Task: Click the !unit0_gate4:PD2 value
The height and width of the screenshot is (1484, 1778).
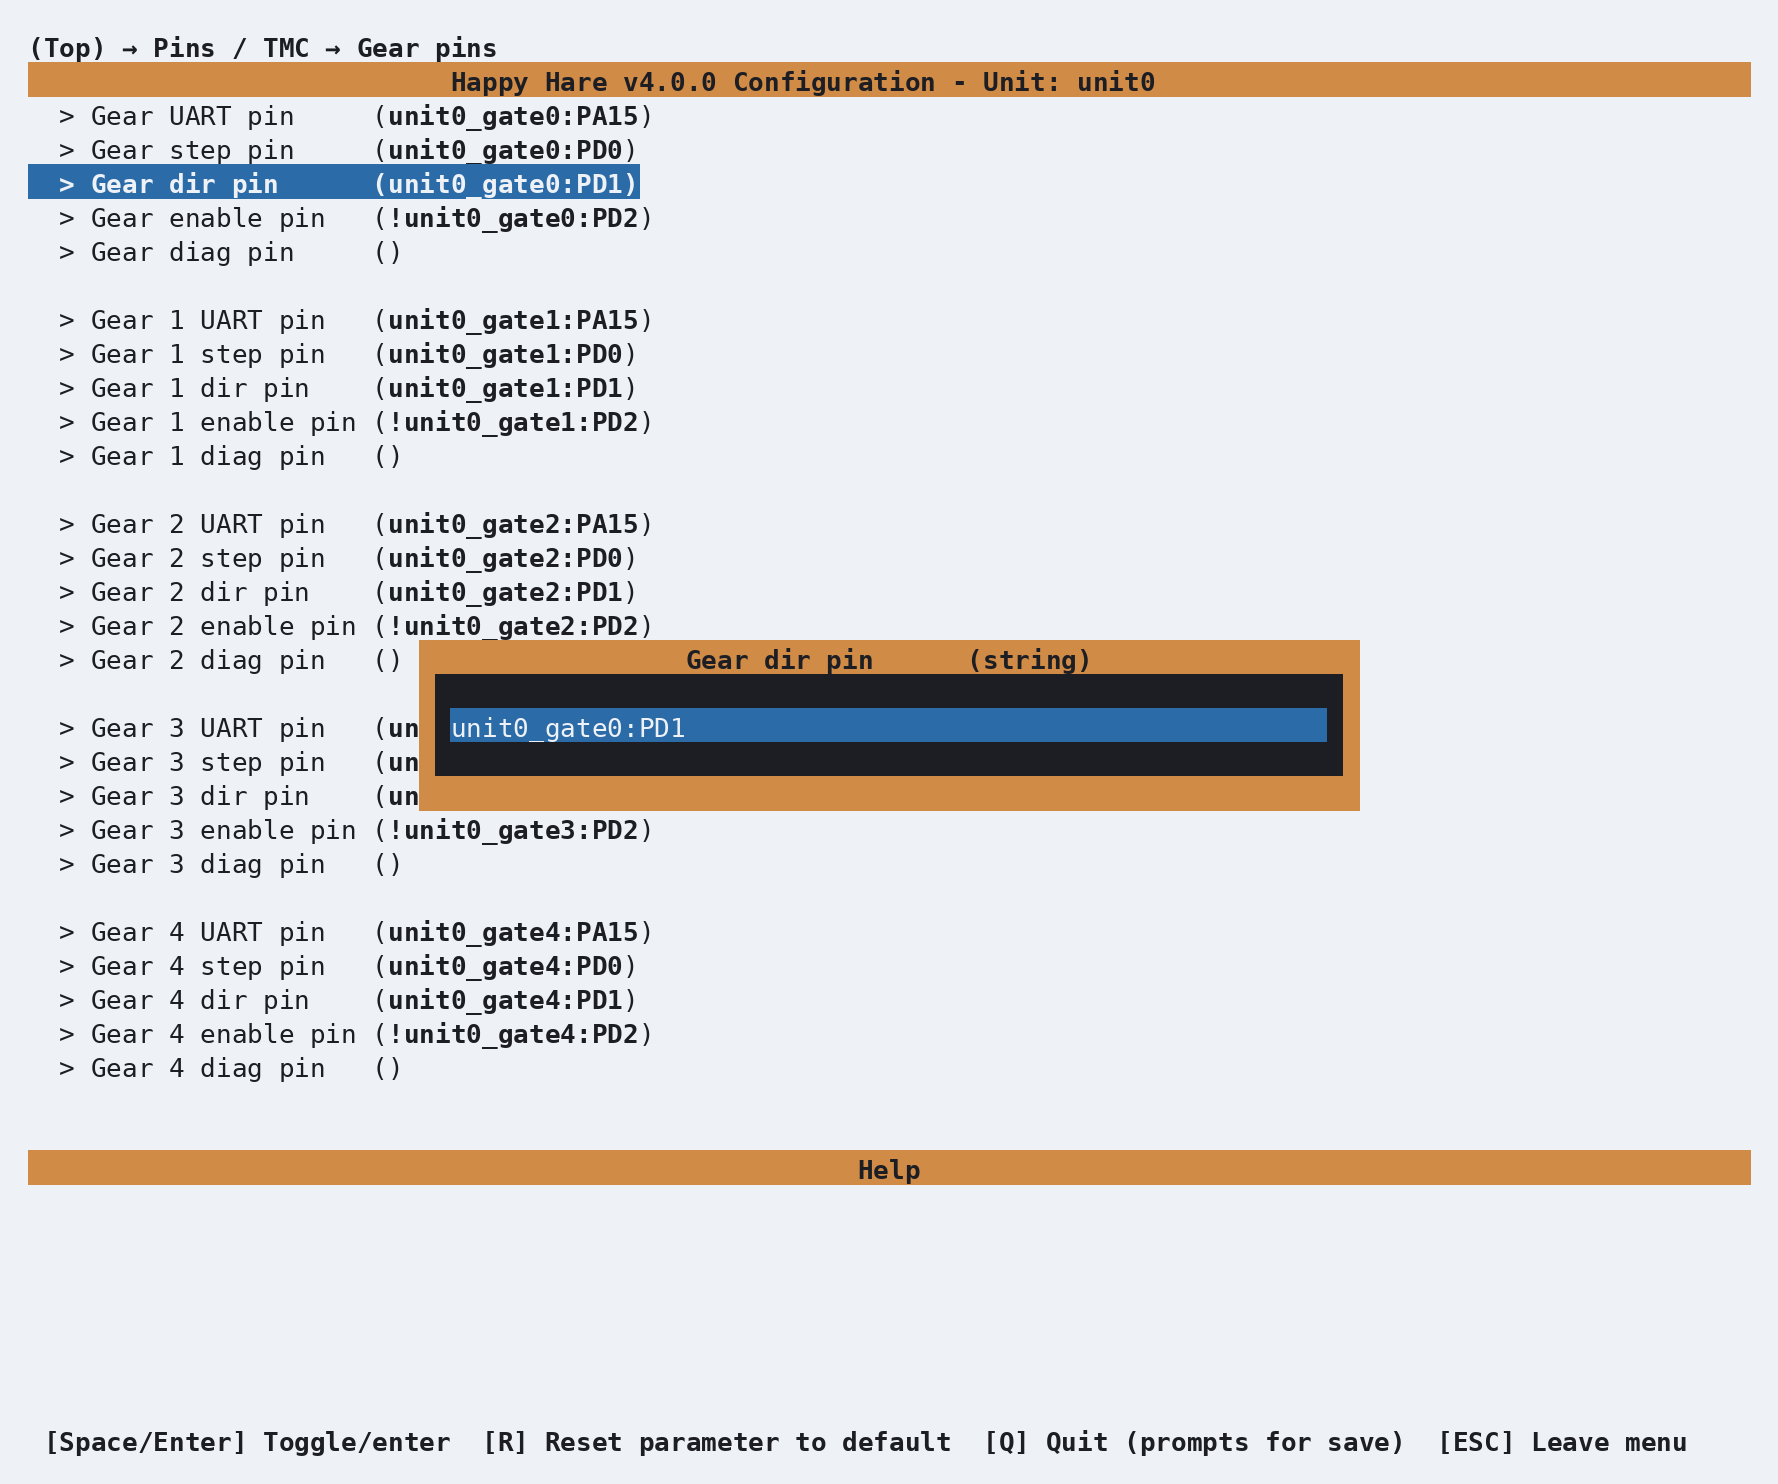Action: click(x=513, y=1034)
